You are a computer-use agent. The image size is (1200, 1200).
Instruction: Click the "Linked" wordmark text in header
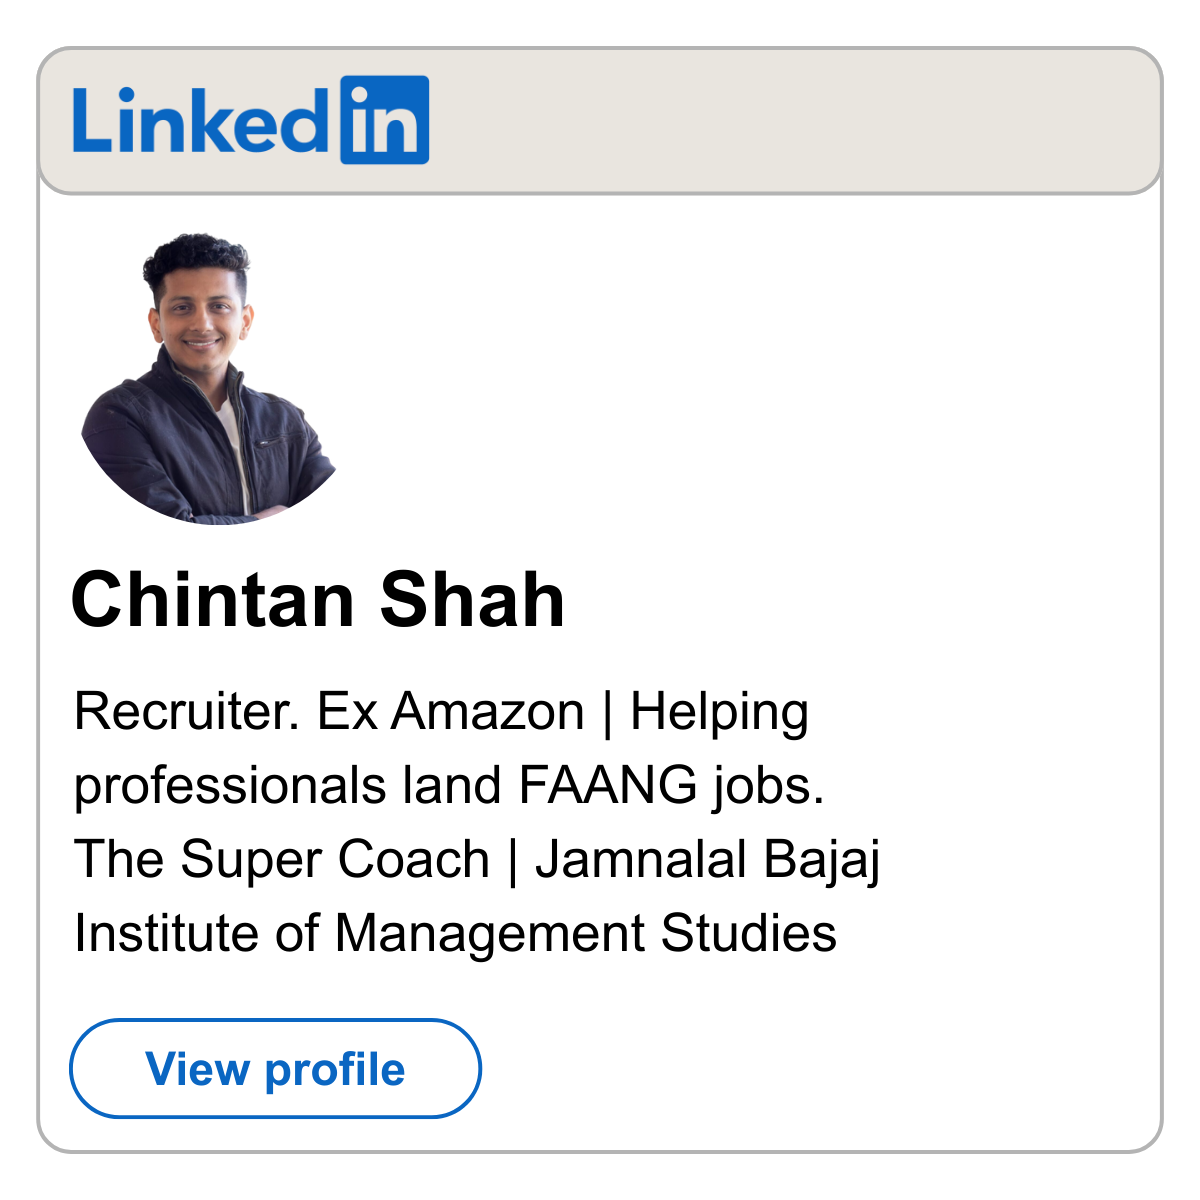[x=201, y=120]
